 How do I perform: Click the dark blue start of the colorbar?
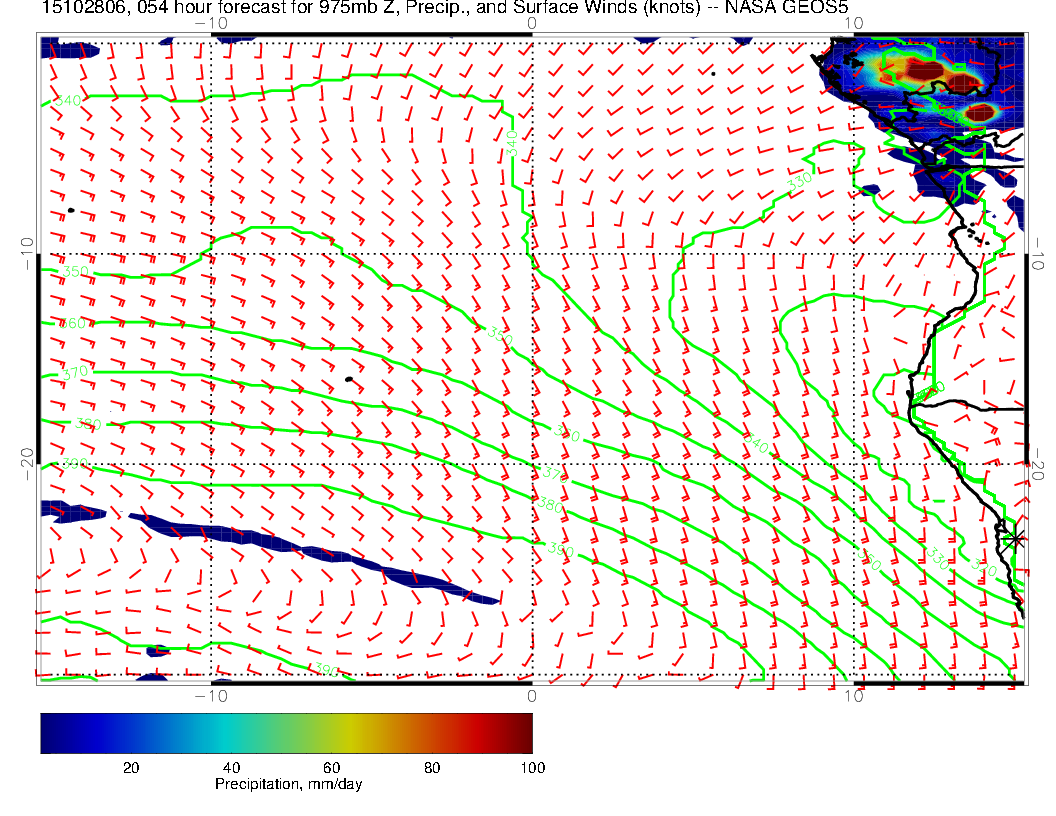52,733
